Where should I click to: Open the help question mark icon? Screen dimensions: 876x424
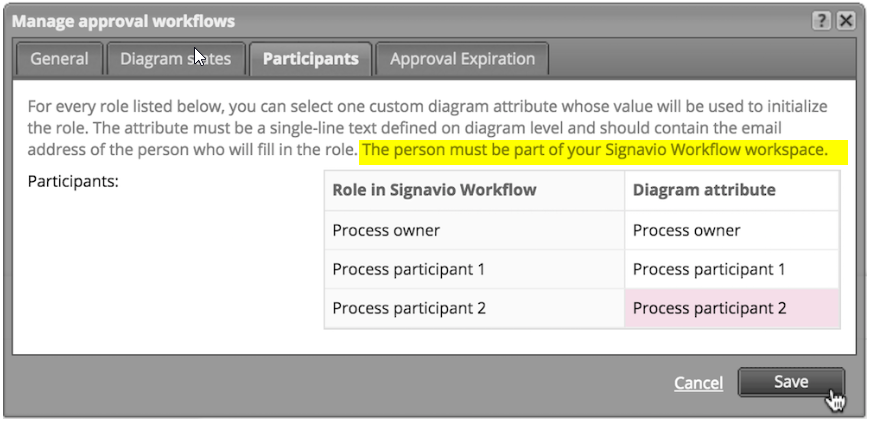pos(821,21)
